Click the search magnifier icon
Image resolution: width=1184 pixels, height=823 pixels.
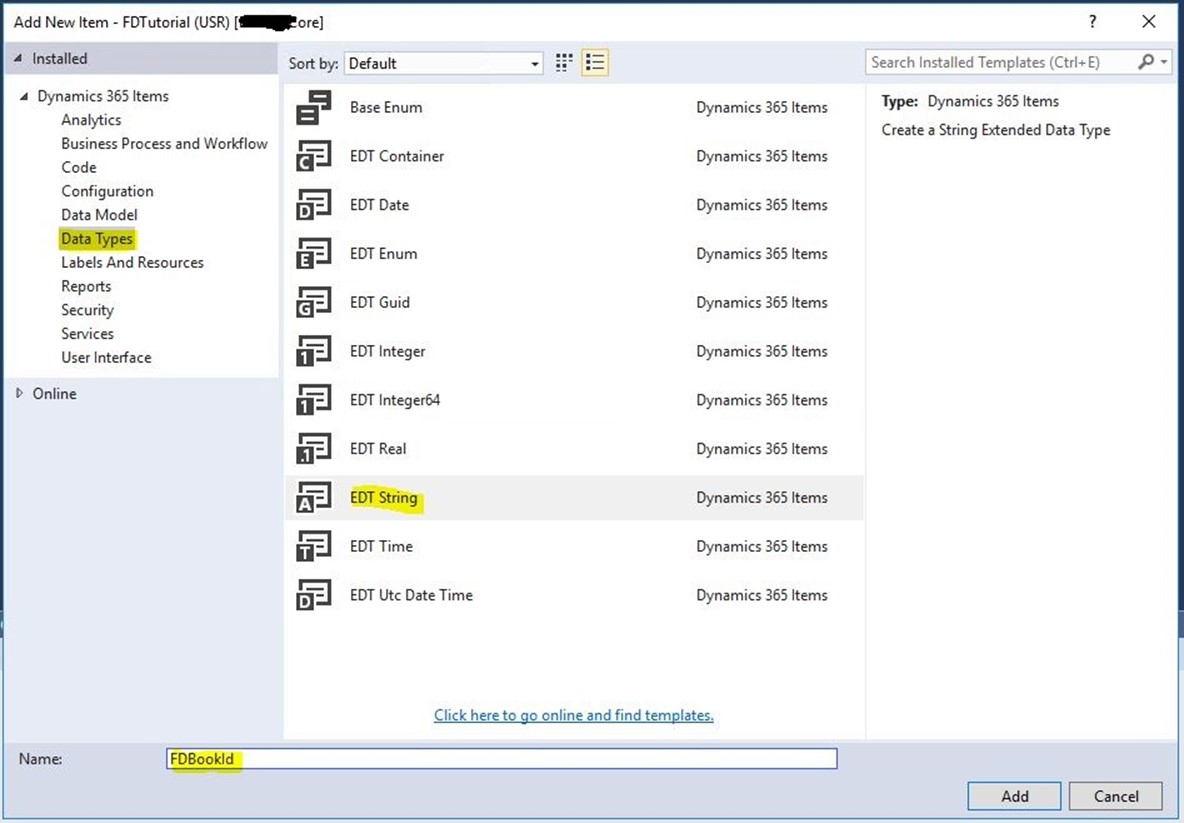point(1145,62)
